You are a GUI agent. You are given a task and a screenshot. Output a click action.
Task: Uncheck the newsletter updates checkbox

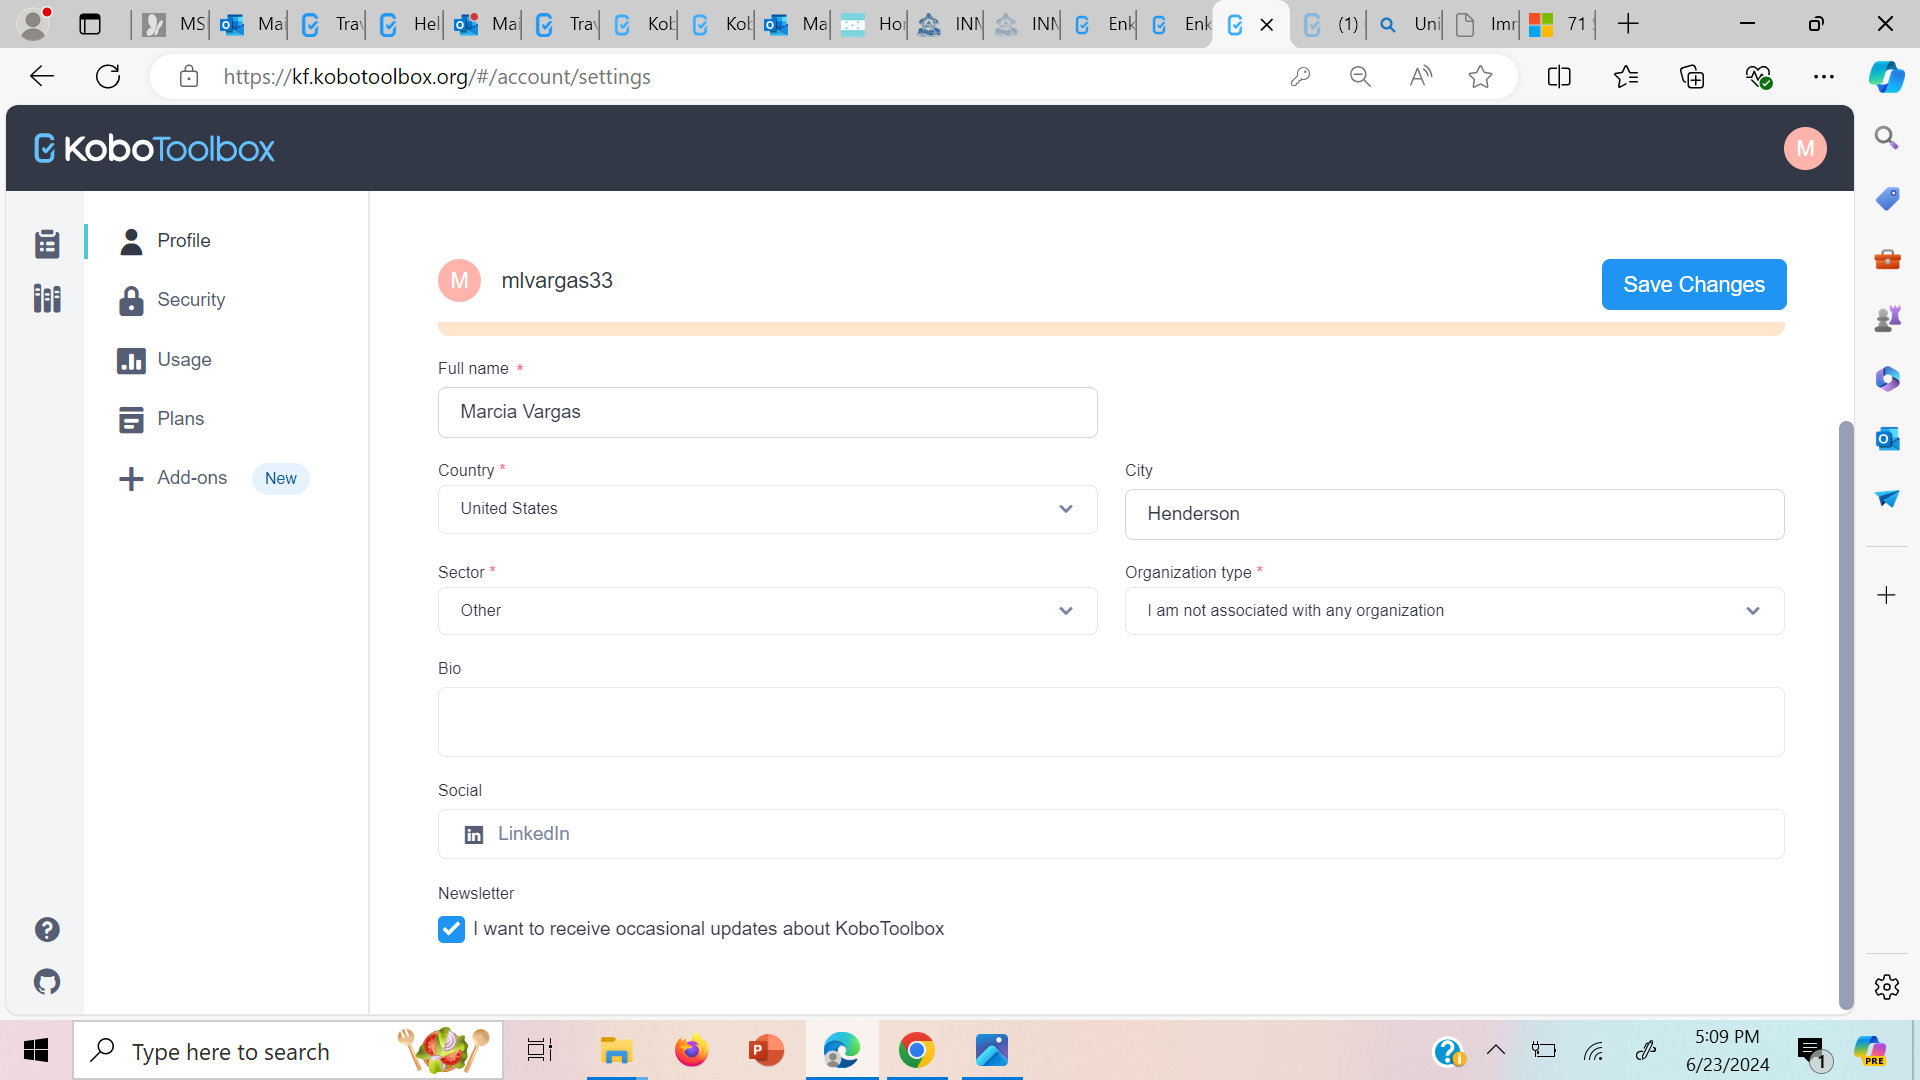[451, 929]
